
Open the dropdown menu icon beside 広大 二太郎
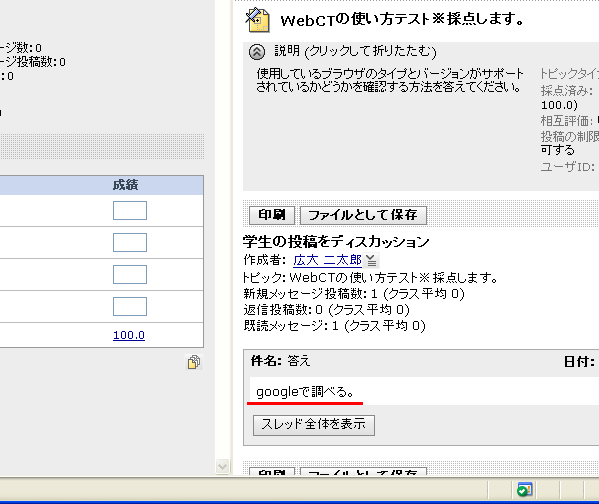point(371,261)
